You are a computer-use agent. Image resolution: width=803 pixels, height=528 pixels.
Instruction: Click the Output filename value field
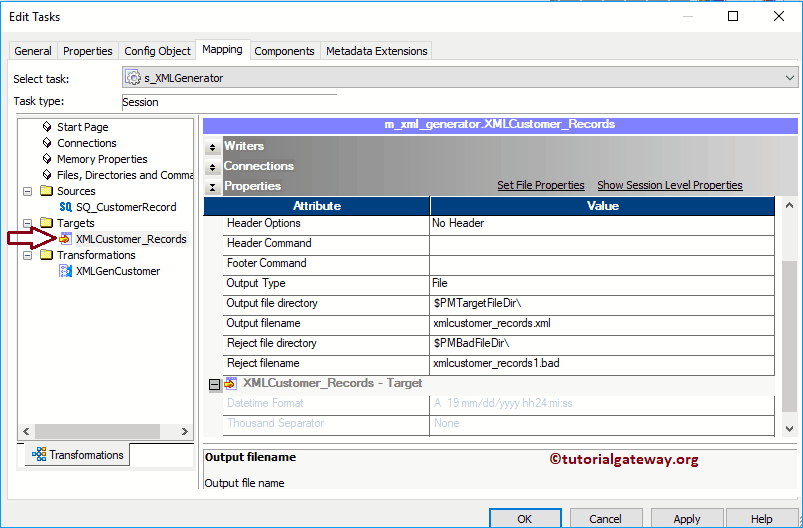(602, 323)
